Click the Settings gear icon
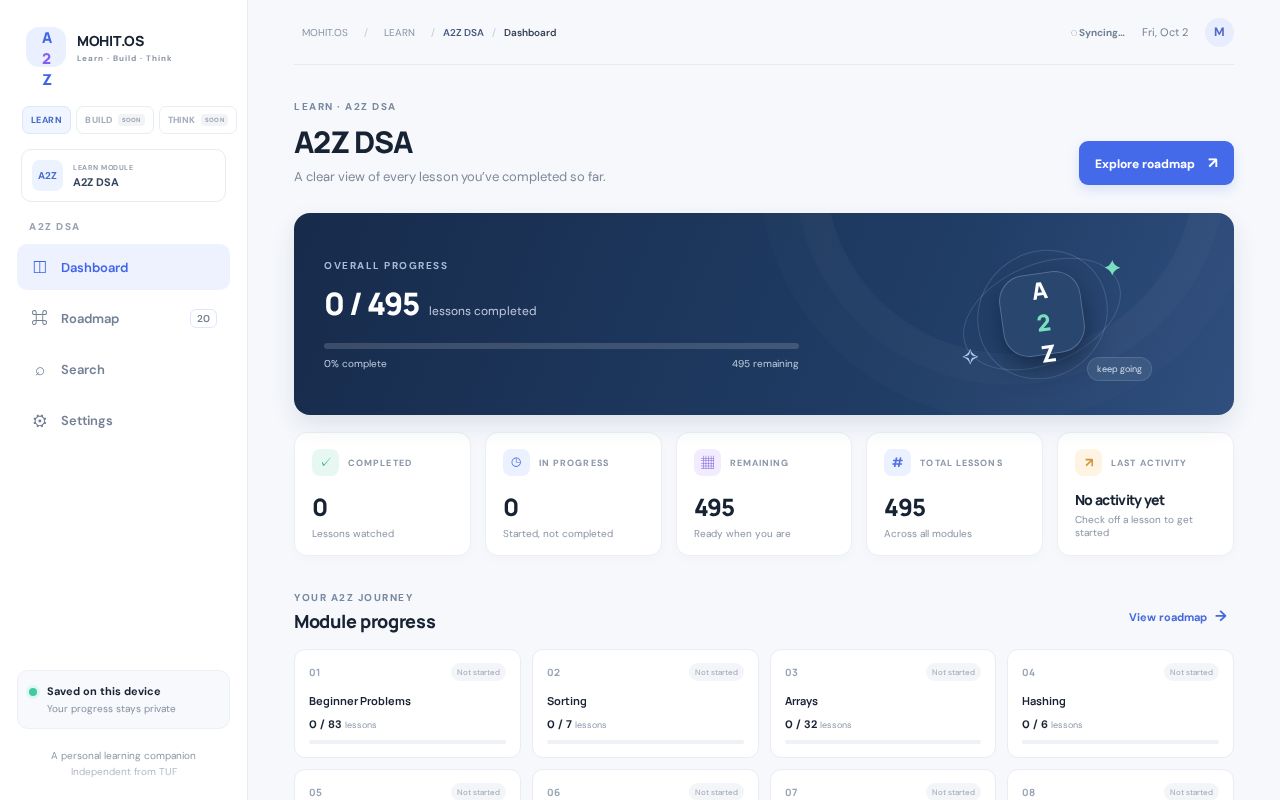Viewport: 1280px width, 800px height. [40, 421]
